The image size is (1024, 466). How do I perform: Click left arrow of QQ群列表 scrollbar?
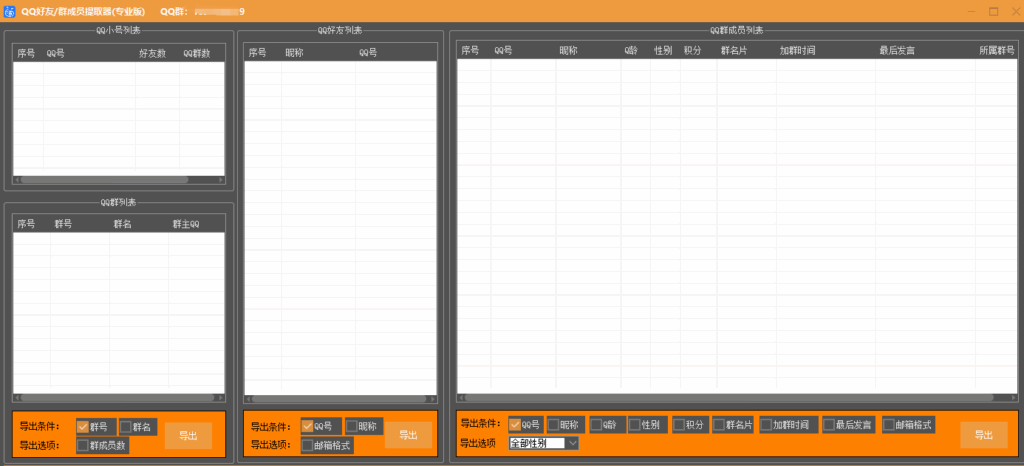click(16, 397)
